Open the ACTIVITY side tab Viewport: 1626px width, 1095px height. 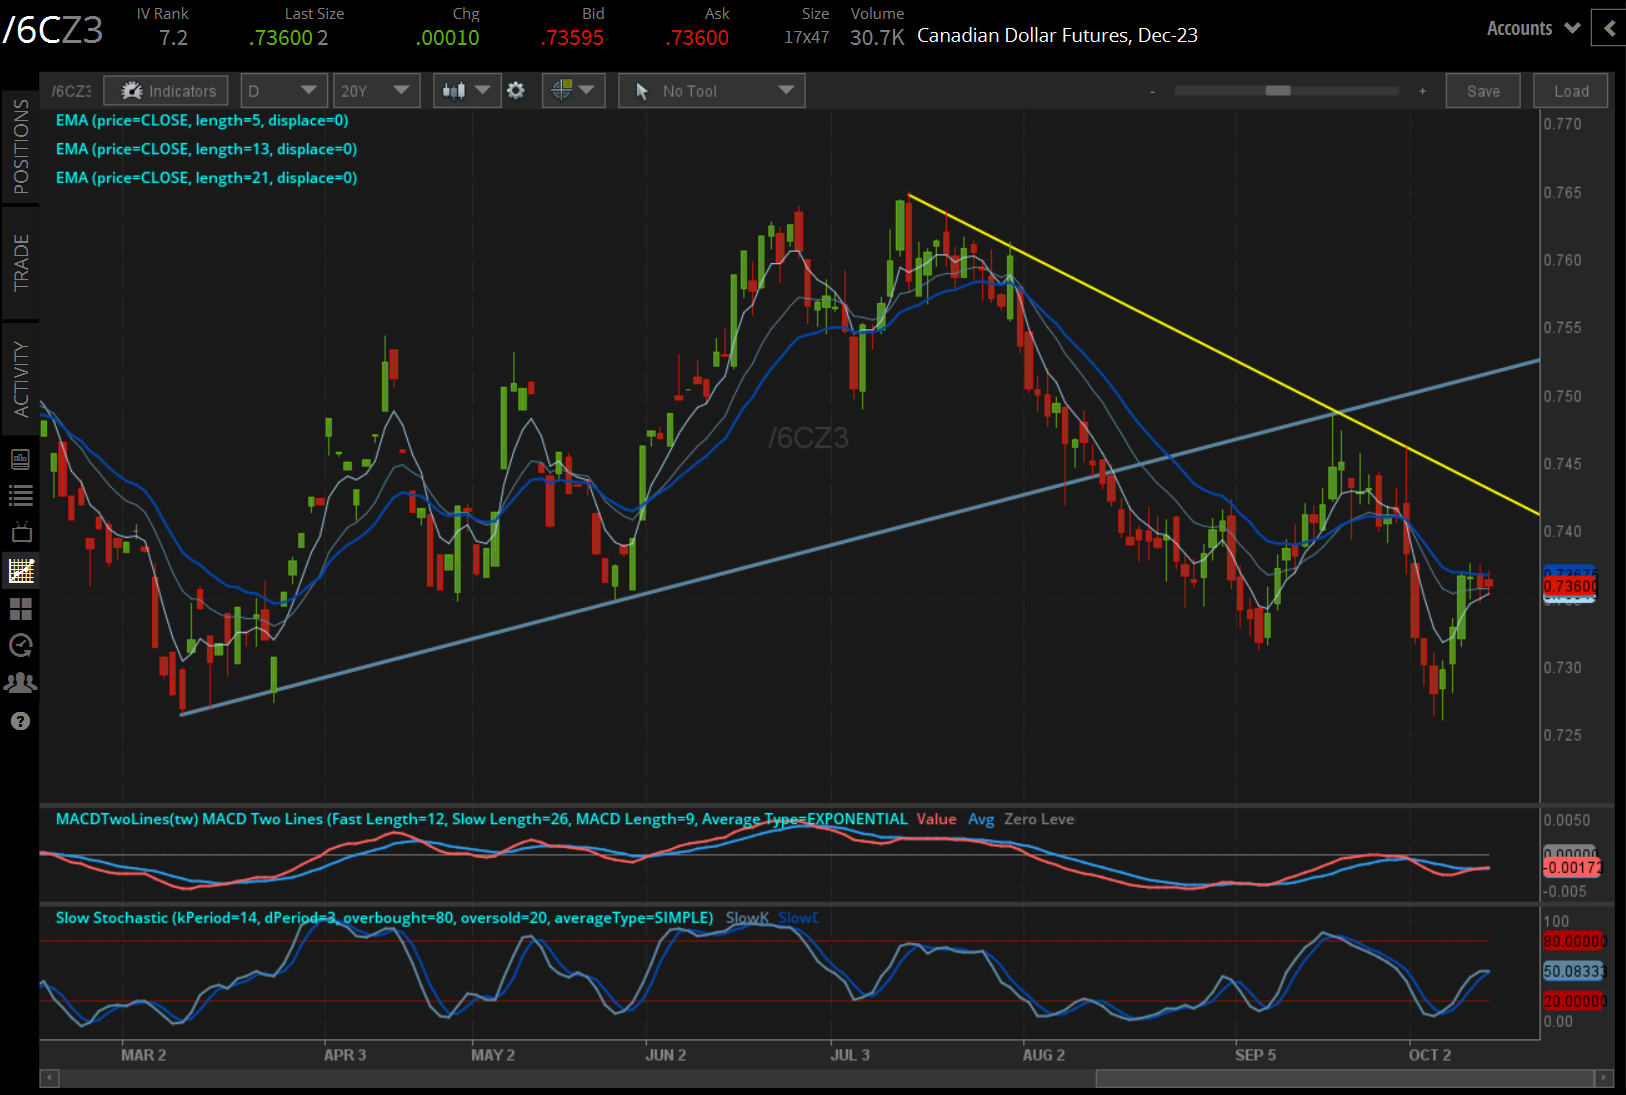click(21, 379)
